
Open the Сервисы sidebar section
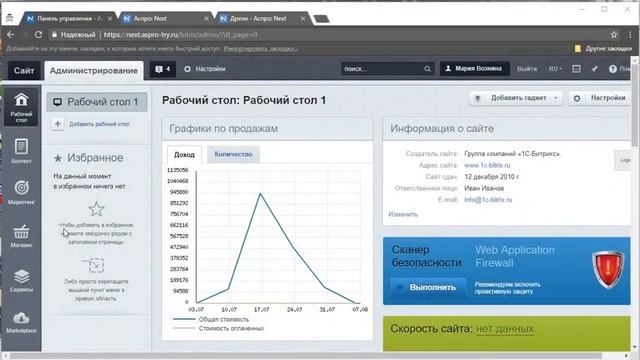(21, 280)
